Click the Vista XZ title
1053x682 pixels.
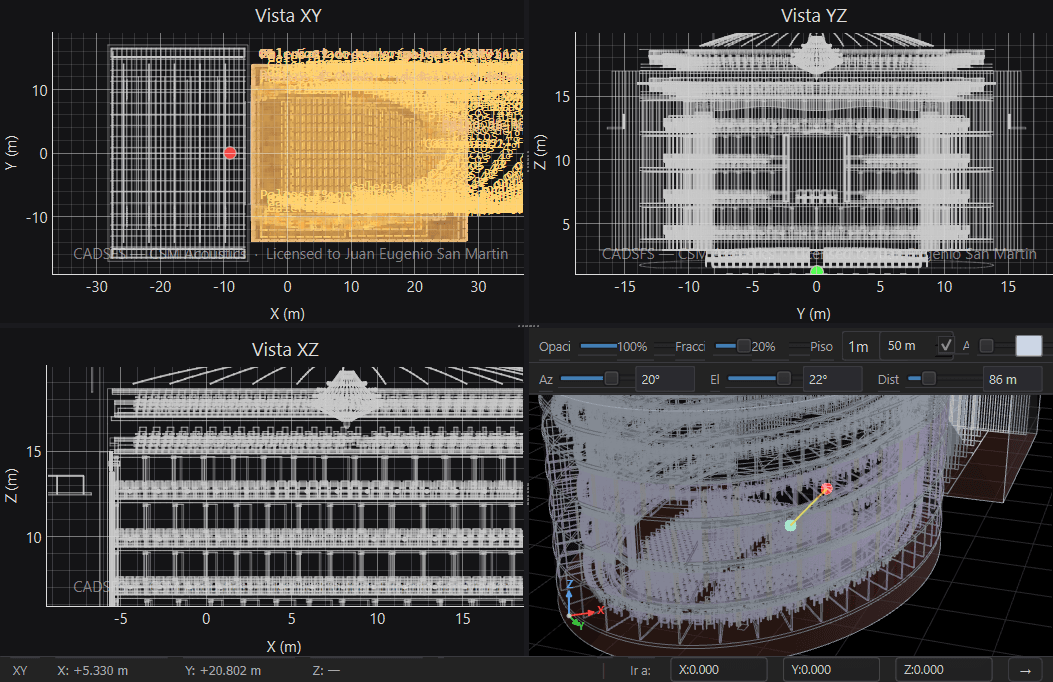[x=285, y=350]
